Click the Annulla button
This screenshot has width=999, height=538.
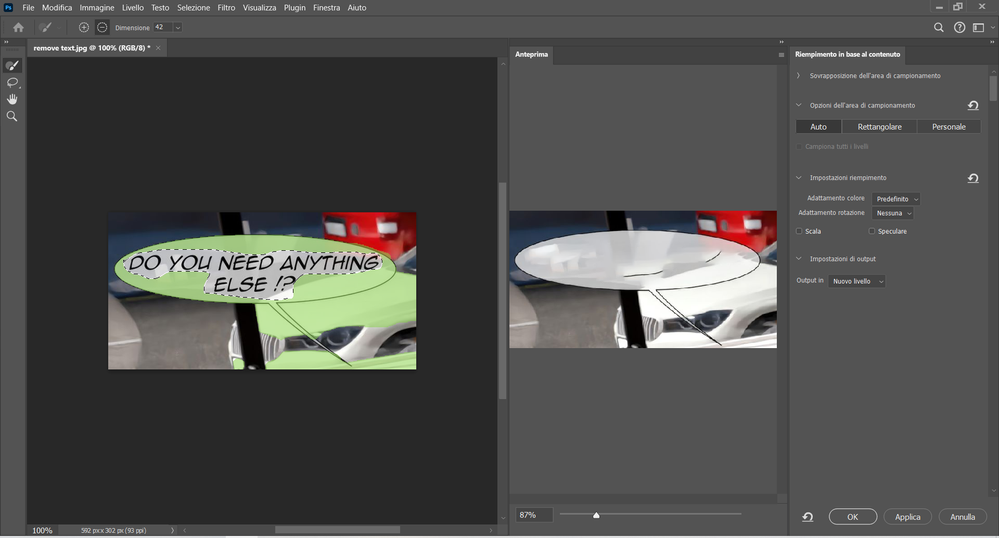click(962, 517)
